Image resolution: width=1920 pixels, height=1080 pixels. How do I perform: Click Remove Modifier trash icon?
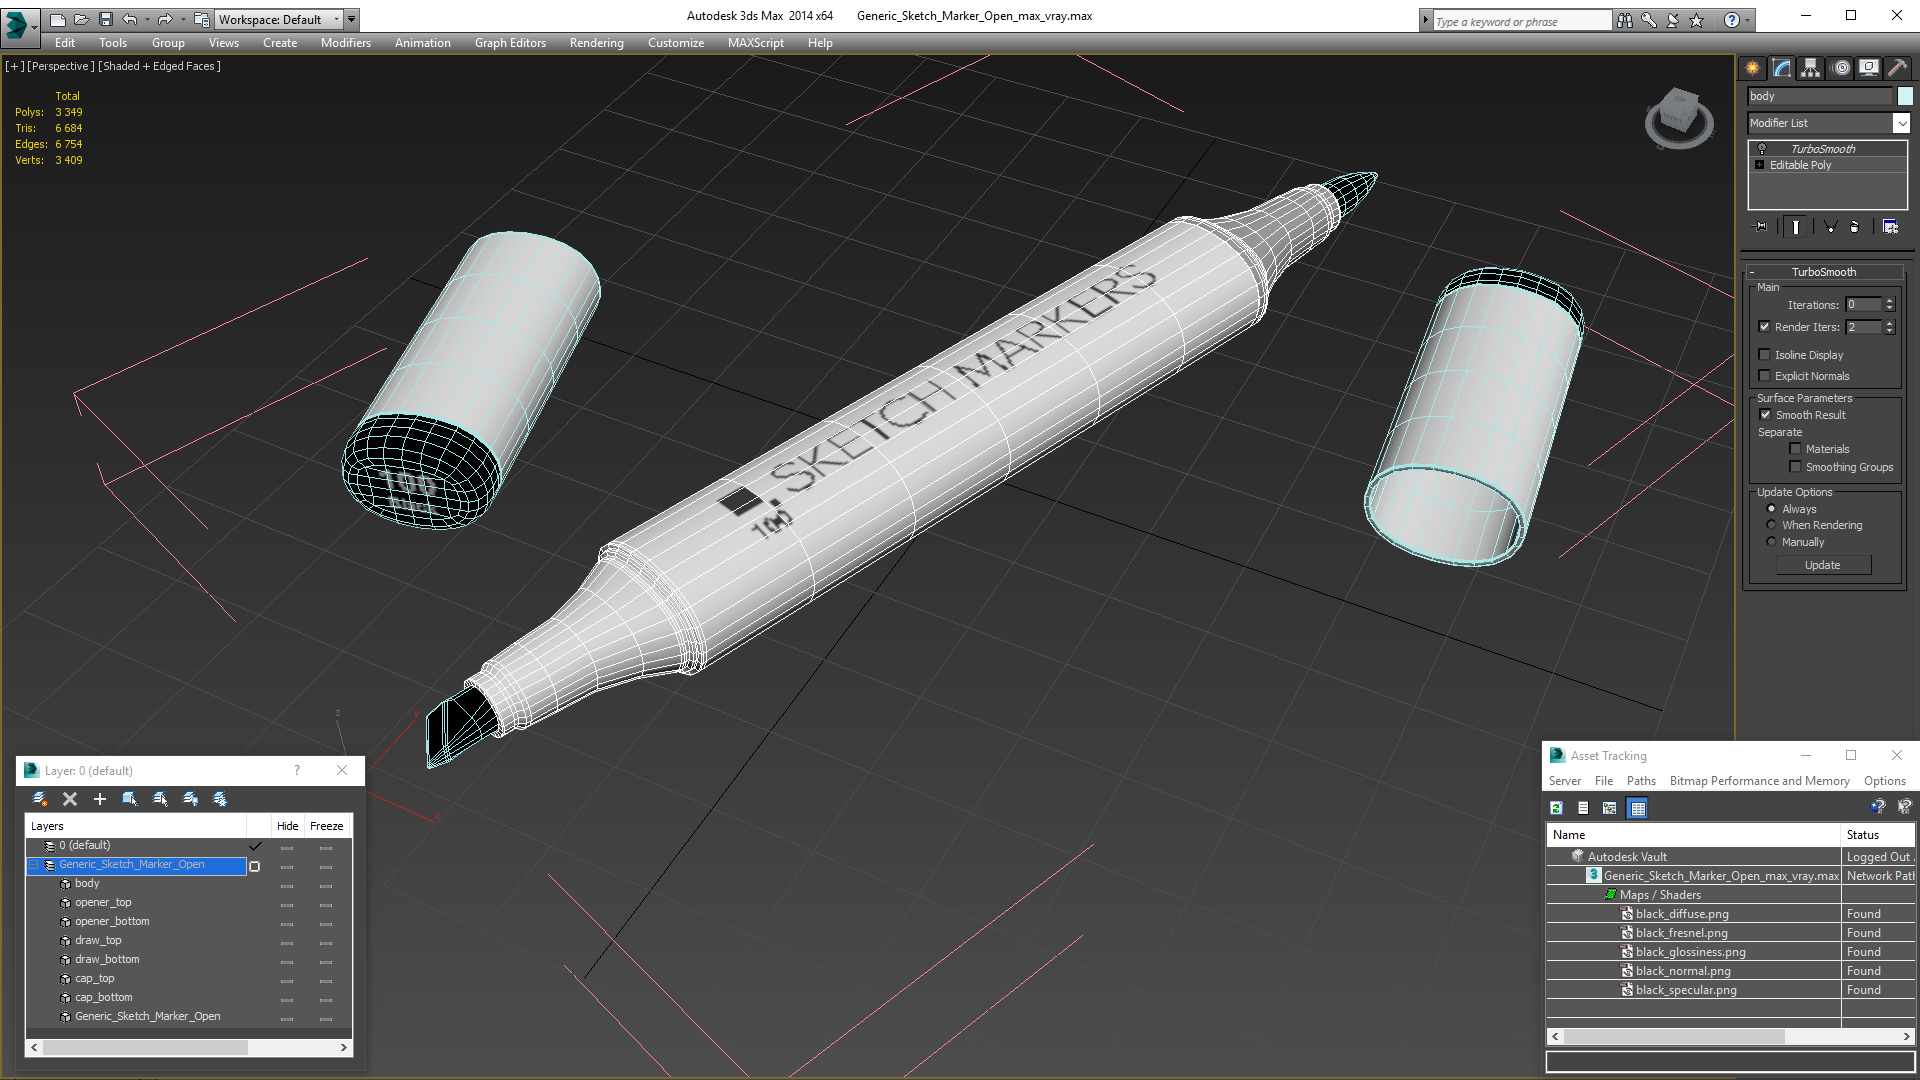click(1854, 227)
